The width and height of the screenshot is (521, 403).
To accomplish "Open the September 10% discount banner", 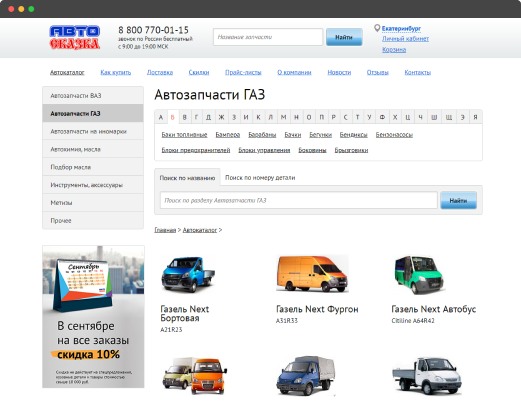I will click(x=93, y=317).
